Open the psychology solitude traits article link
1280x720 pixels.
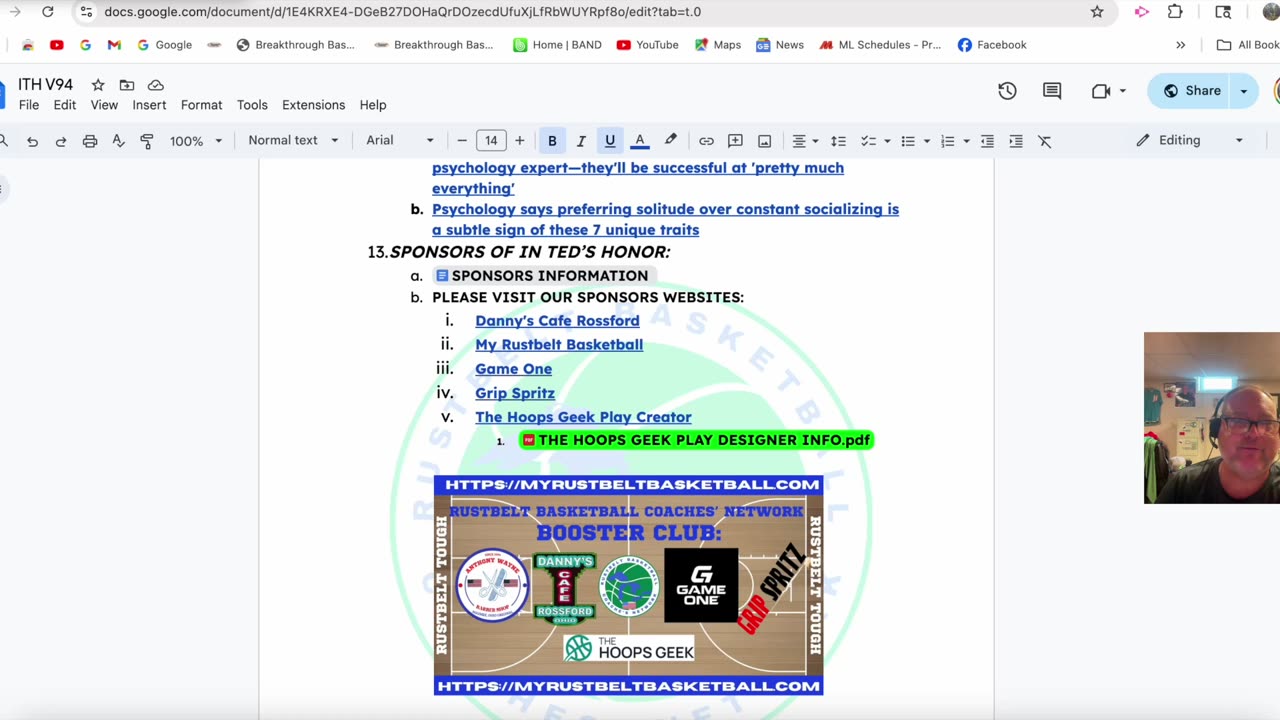pos(665,219)
